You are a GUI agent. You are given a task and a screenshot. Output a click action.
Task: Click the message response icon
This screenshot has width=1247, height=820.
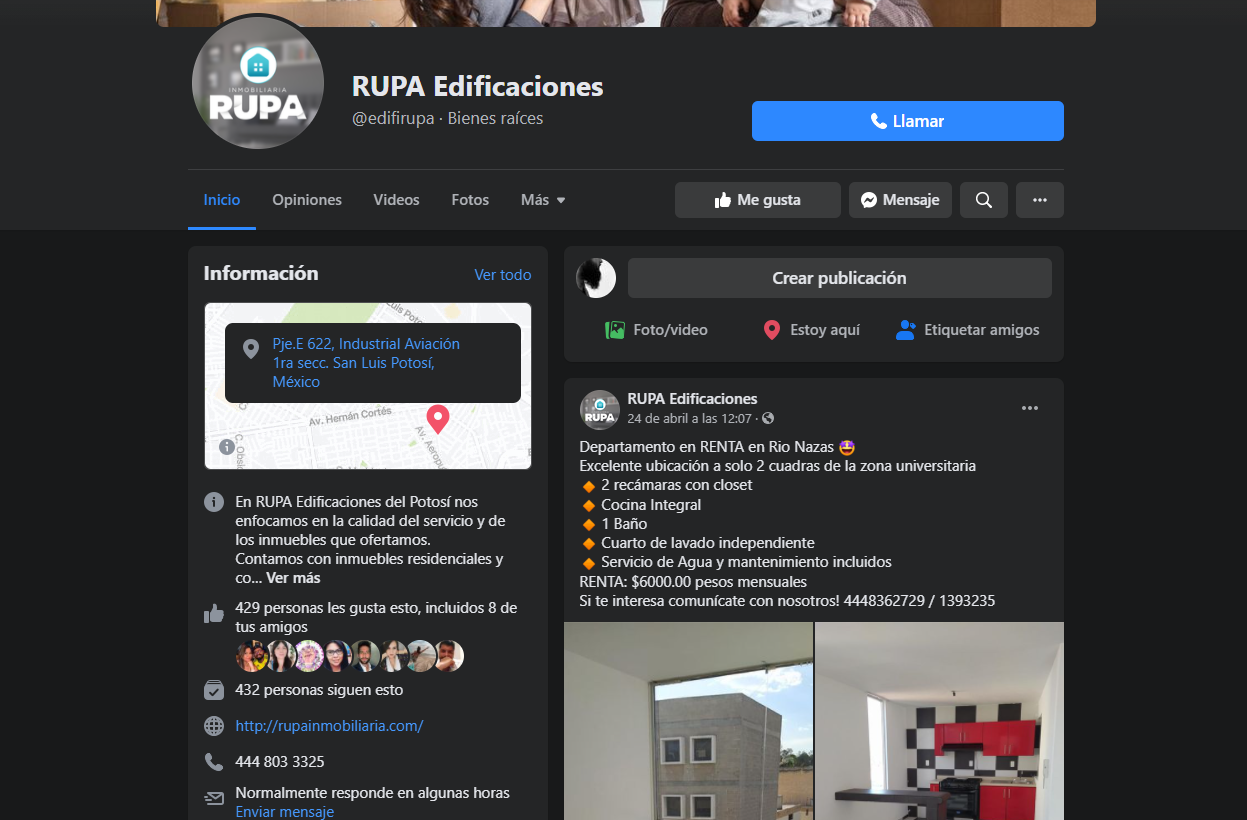(214, 798)
